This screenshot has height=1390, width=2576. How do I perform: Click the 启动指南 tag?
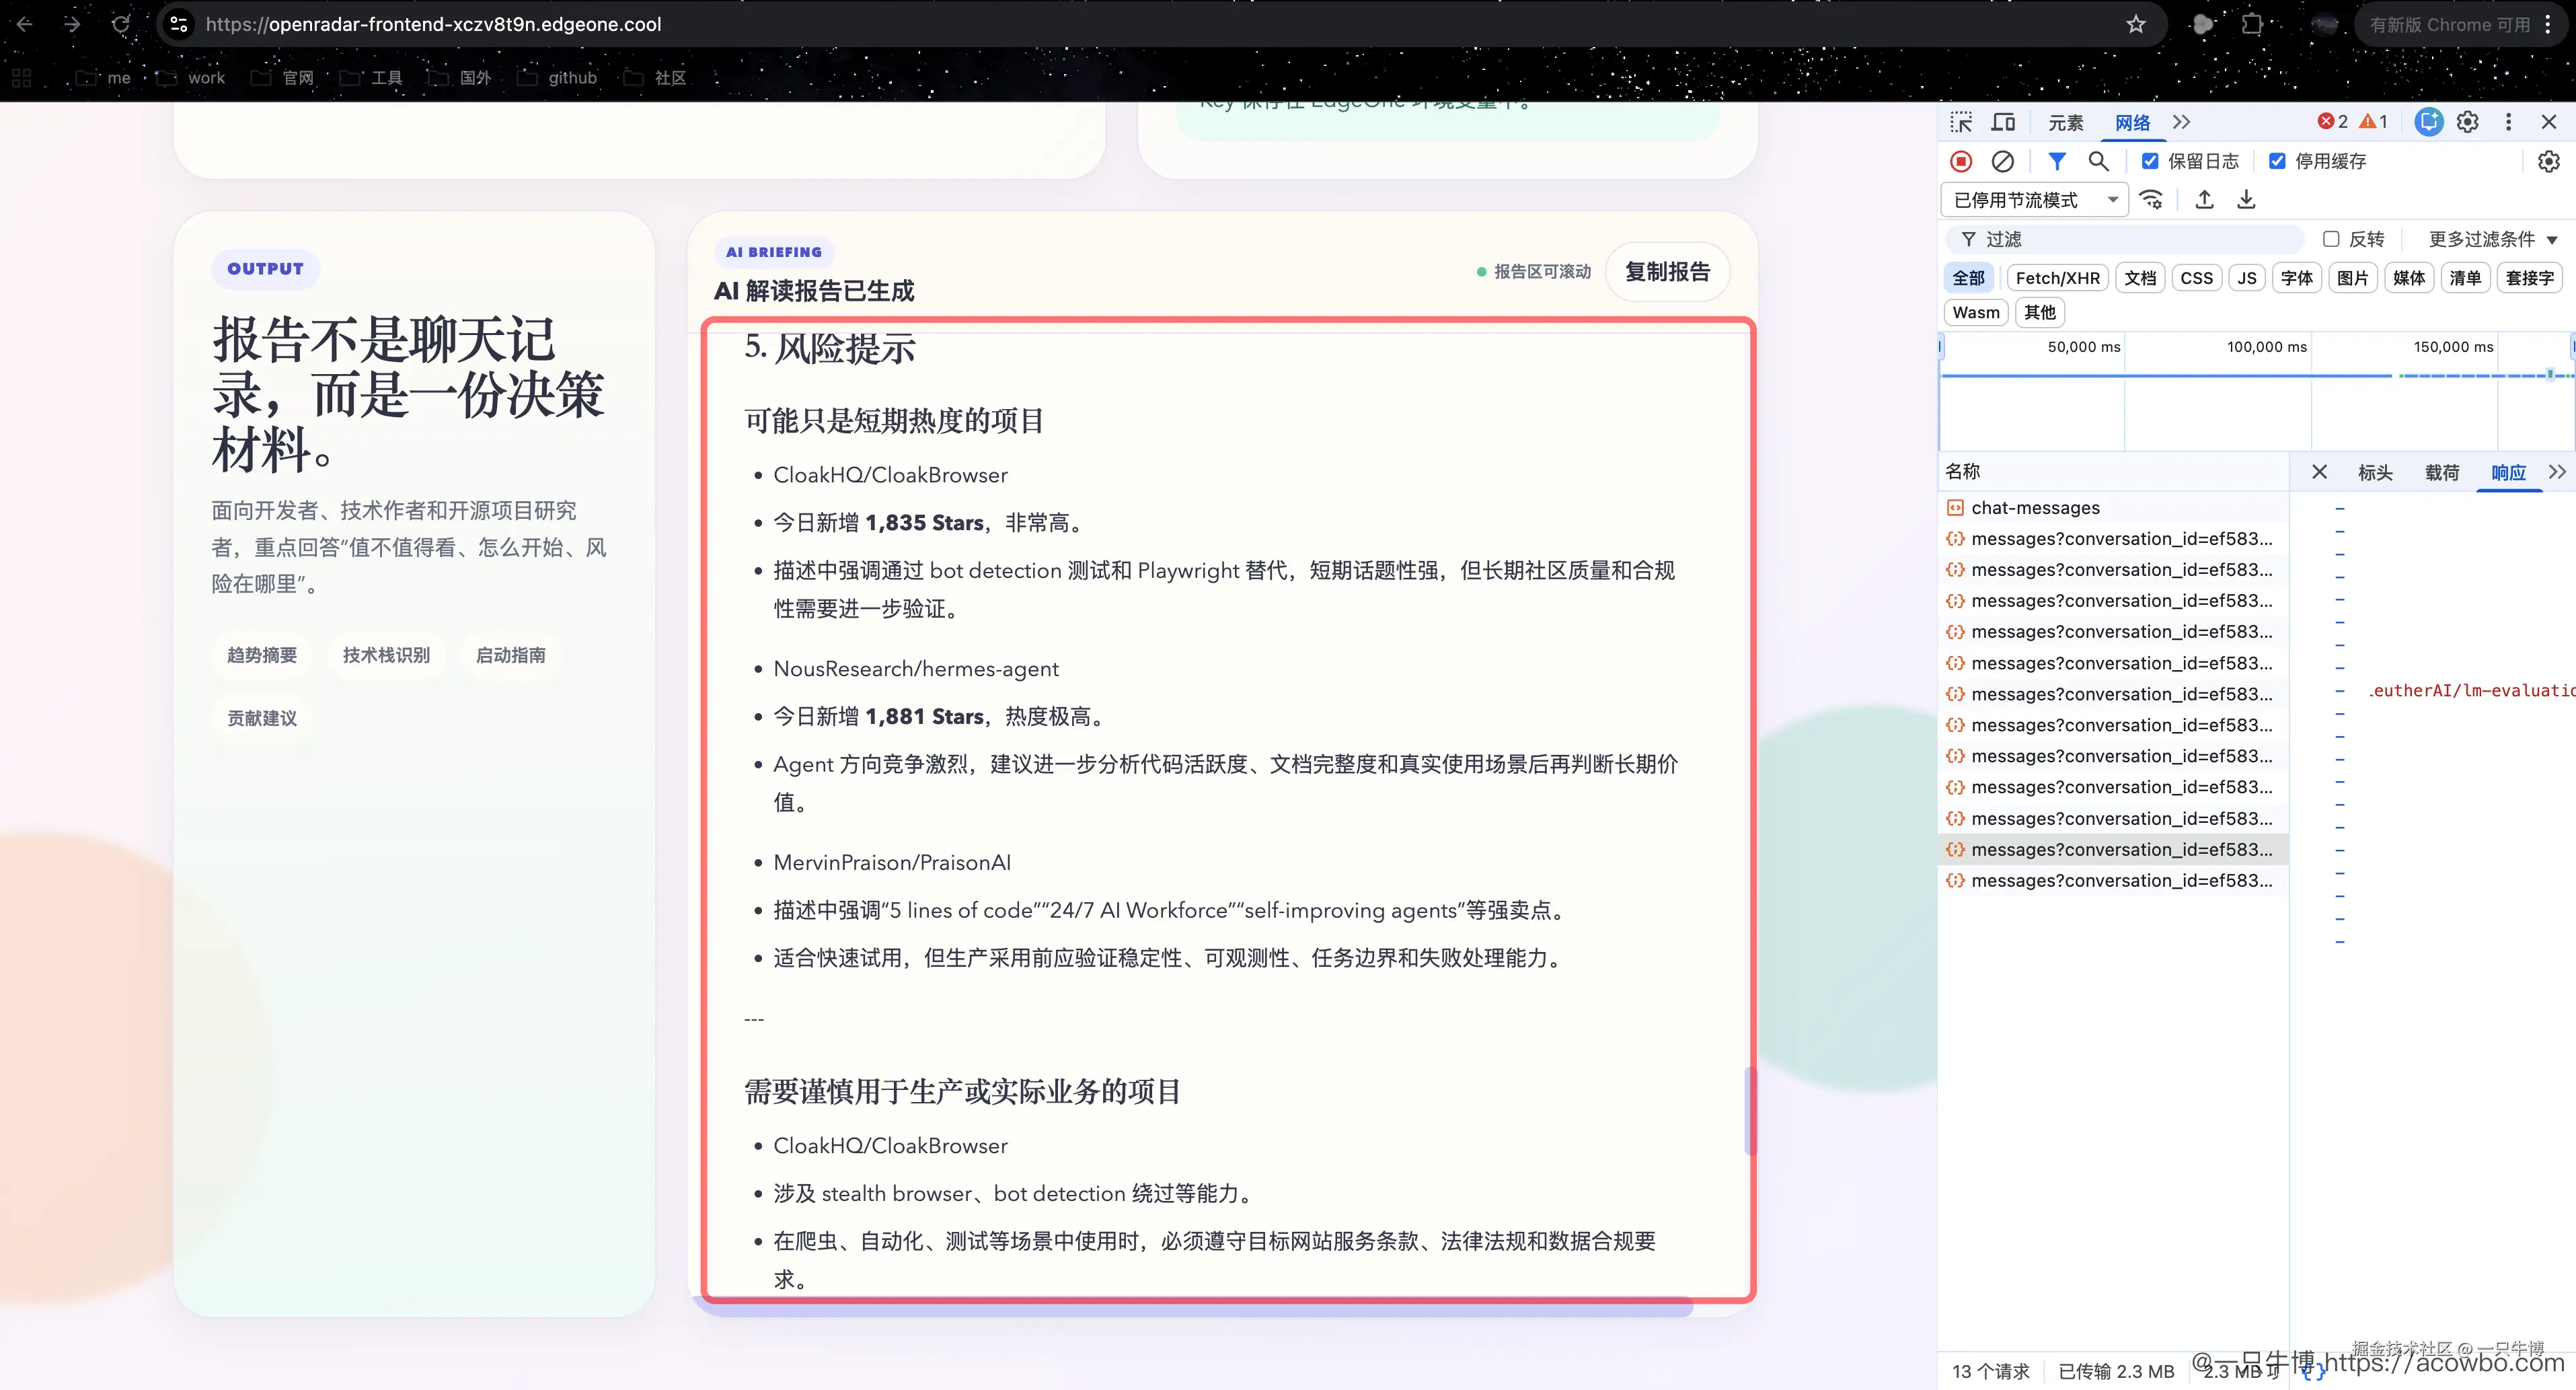pyautogui.click(x=511, y=655)
